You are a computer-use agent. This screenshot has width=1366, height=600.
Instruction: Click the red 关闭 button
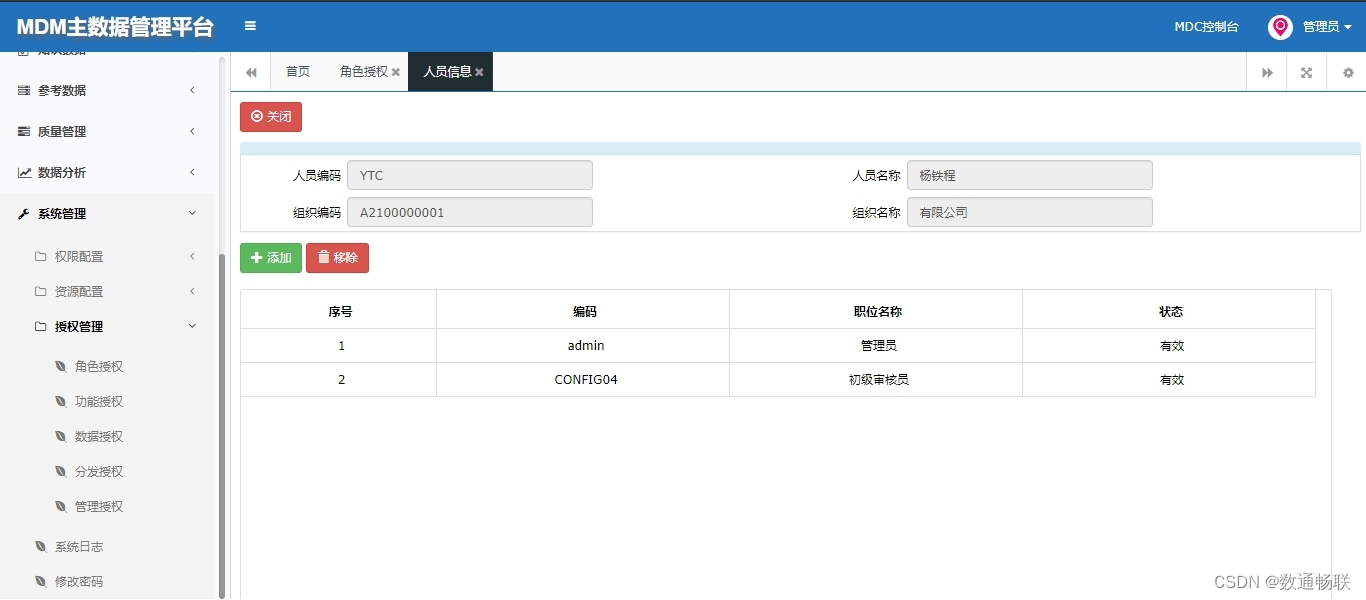pos(271,117)
